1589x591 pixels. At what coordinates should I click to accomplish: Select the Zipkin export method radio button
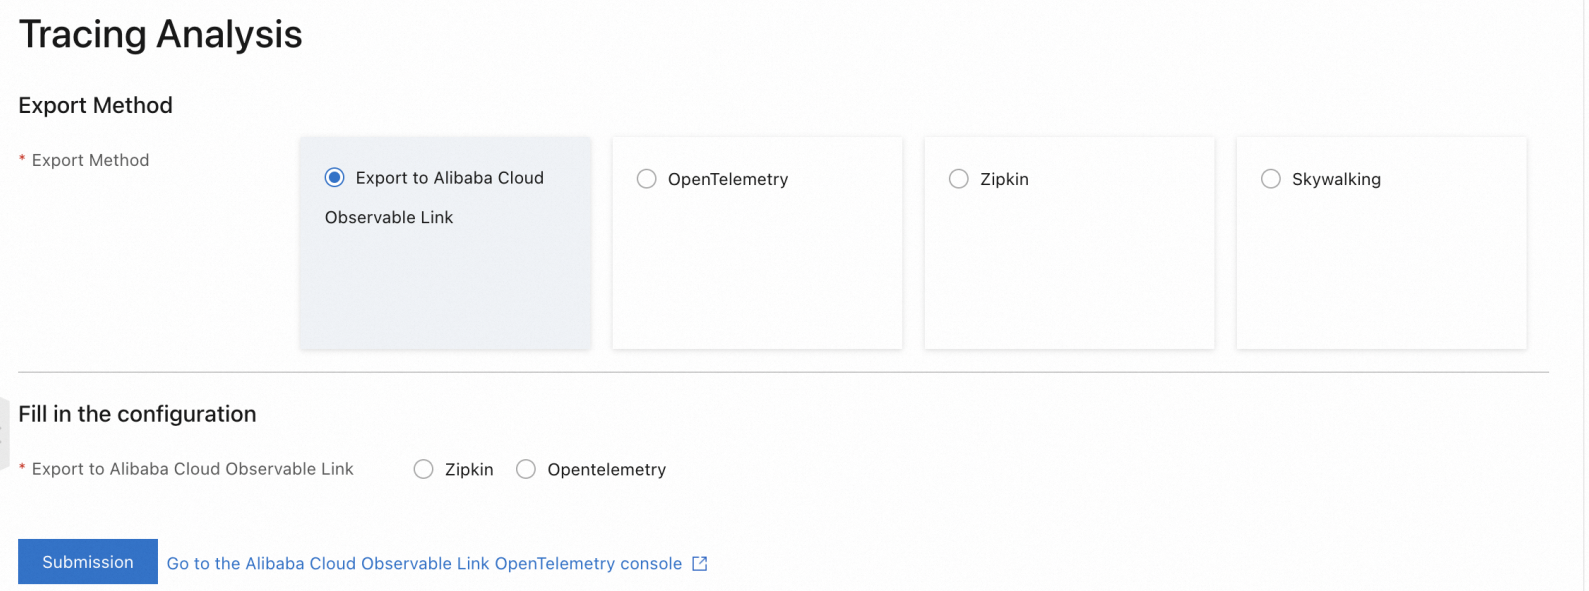tap(959, 179)
